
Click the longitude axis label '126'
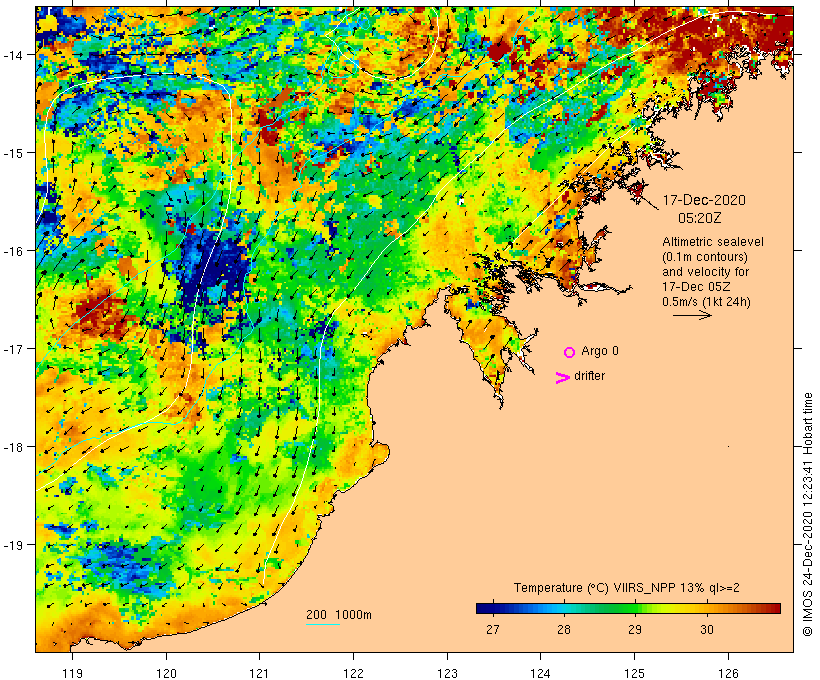click(728, 673)
